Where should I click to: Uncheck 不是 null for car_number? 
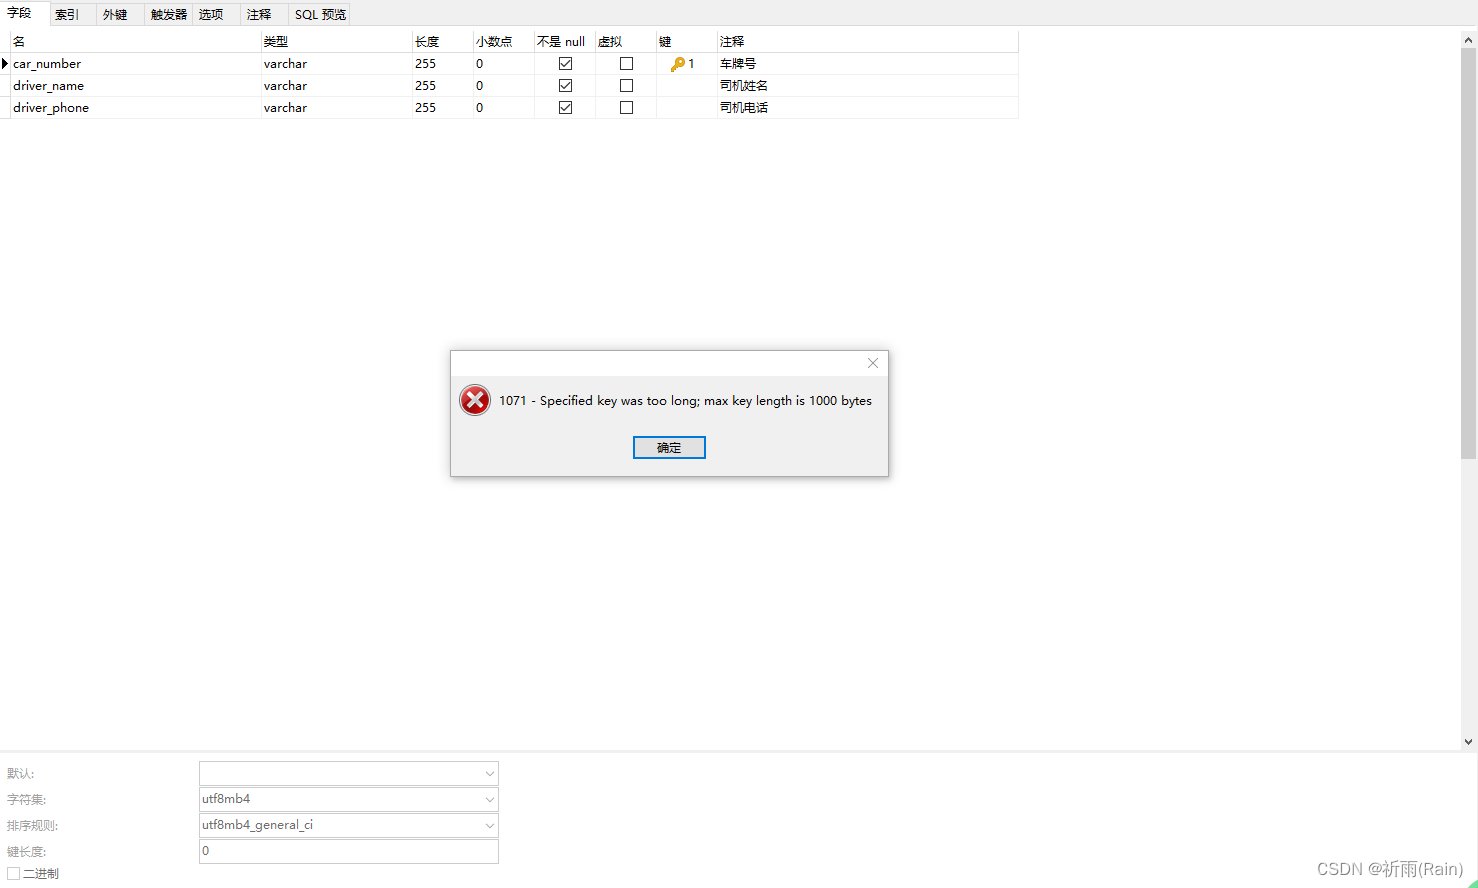[565, 64]
